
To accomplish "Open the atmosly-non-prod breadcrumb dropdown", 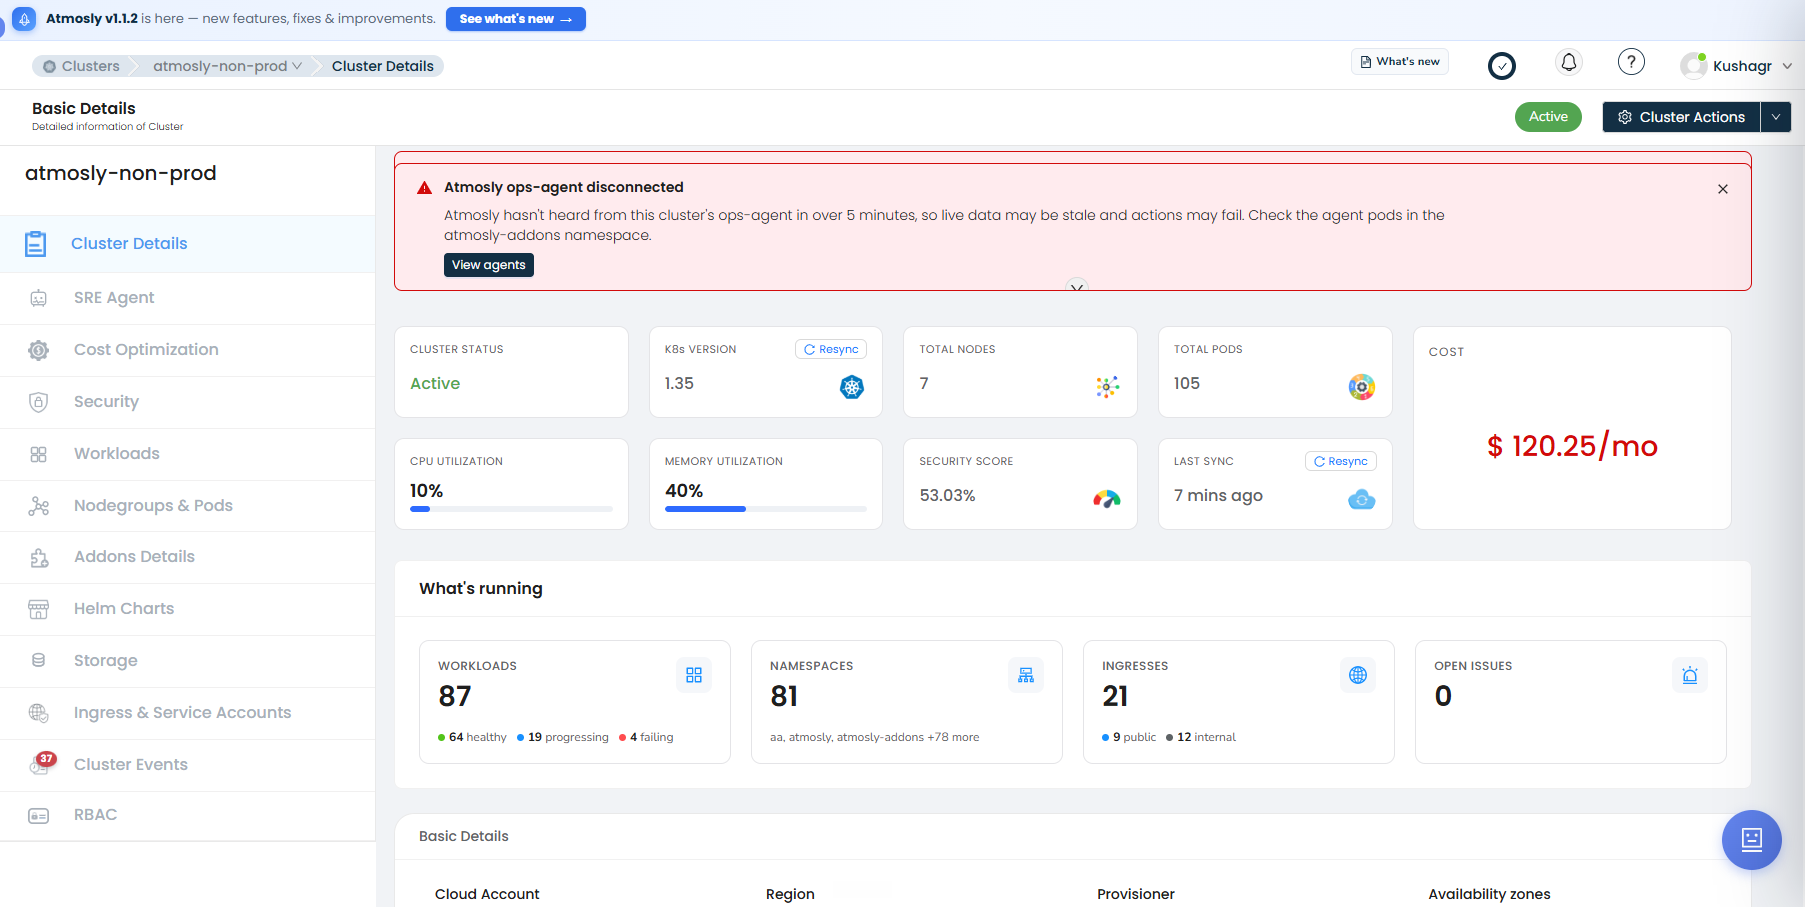I will coord(227,66).
